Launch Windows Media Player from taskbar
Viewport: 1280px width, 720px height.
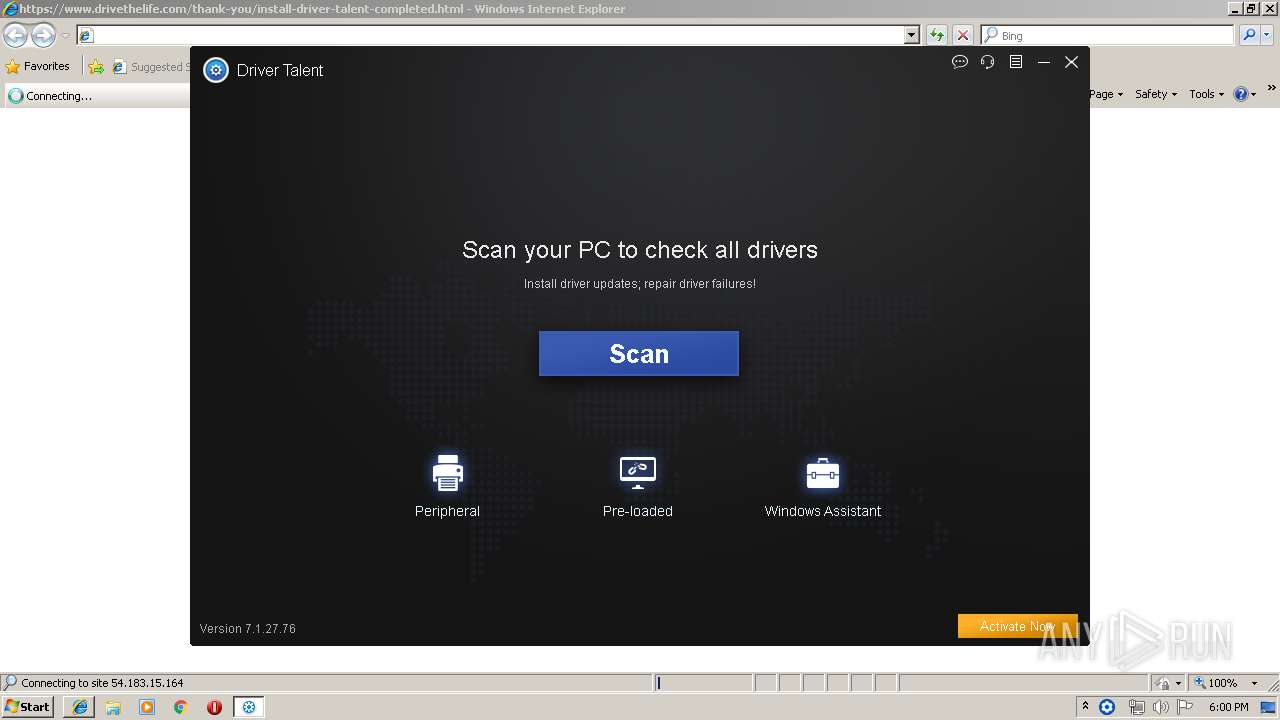147,707
